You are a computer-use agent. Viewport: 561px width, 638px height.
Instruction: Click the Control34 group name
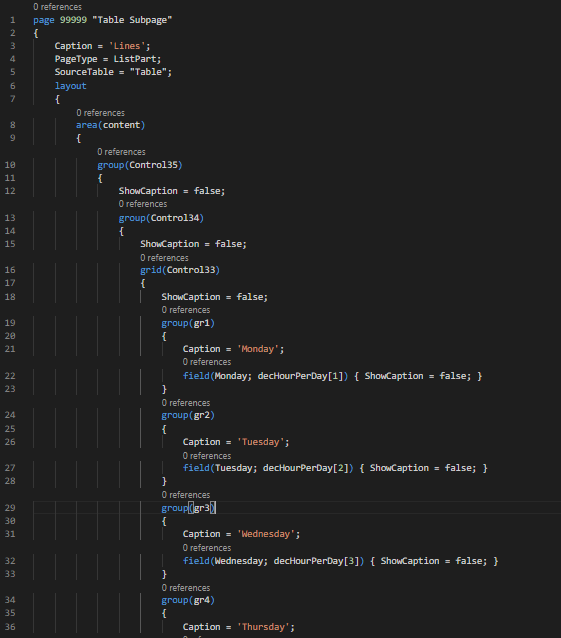tap(175, 218)
